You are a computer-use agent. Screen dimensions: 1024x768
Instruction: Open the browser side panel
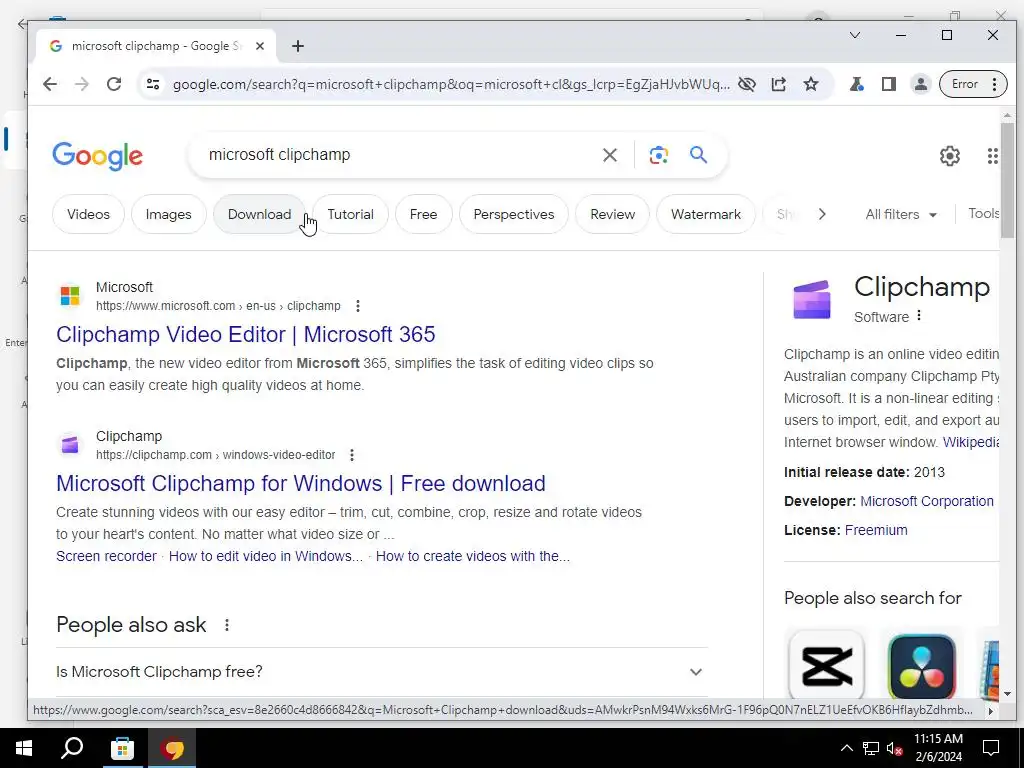[x=888, y=84]
